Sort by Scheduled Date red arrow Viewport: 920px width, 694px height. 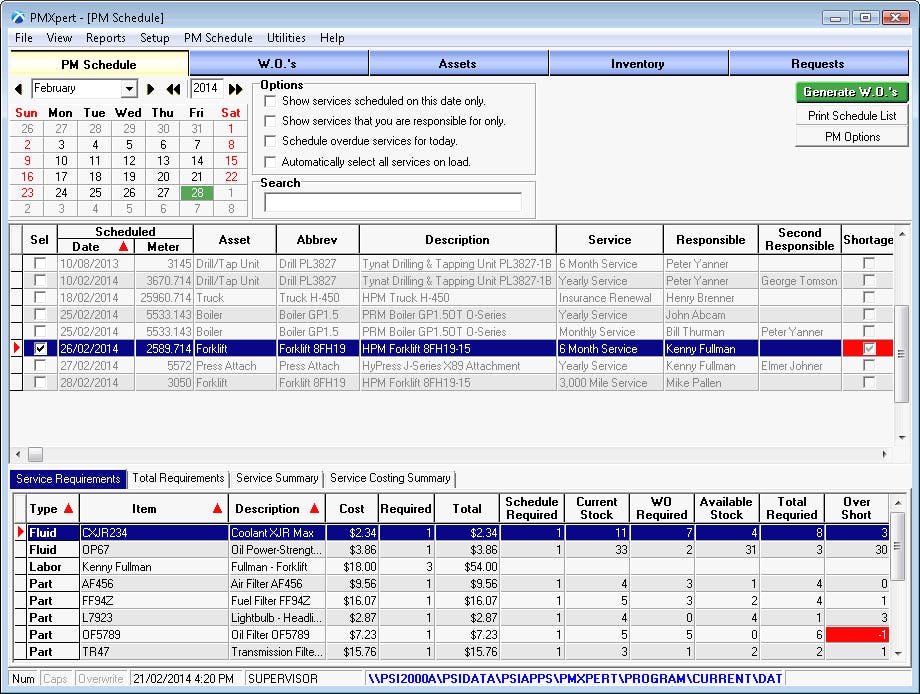coord(123,246)
